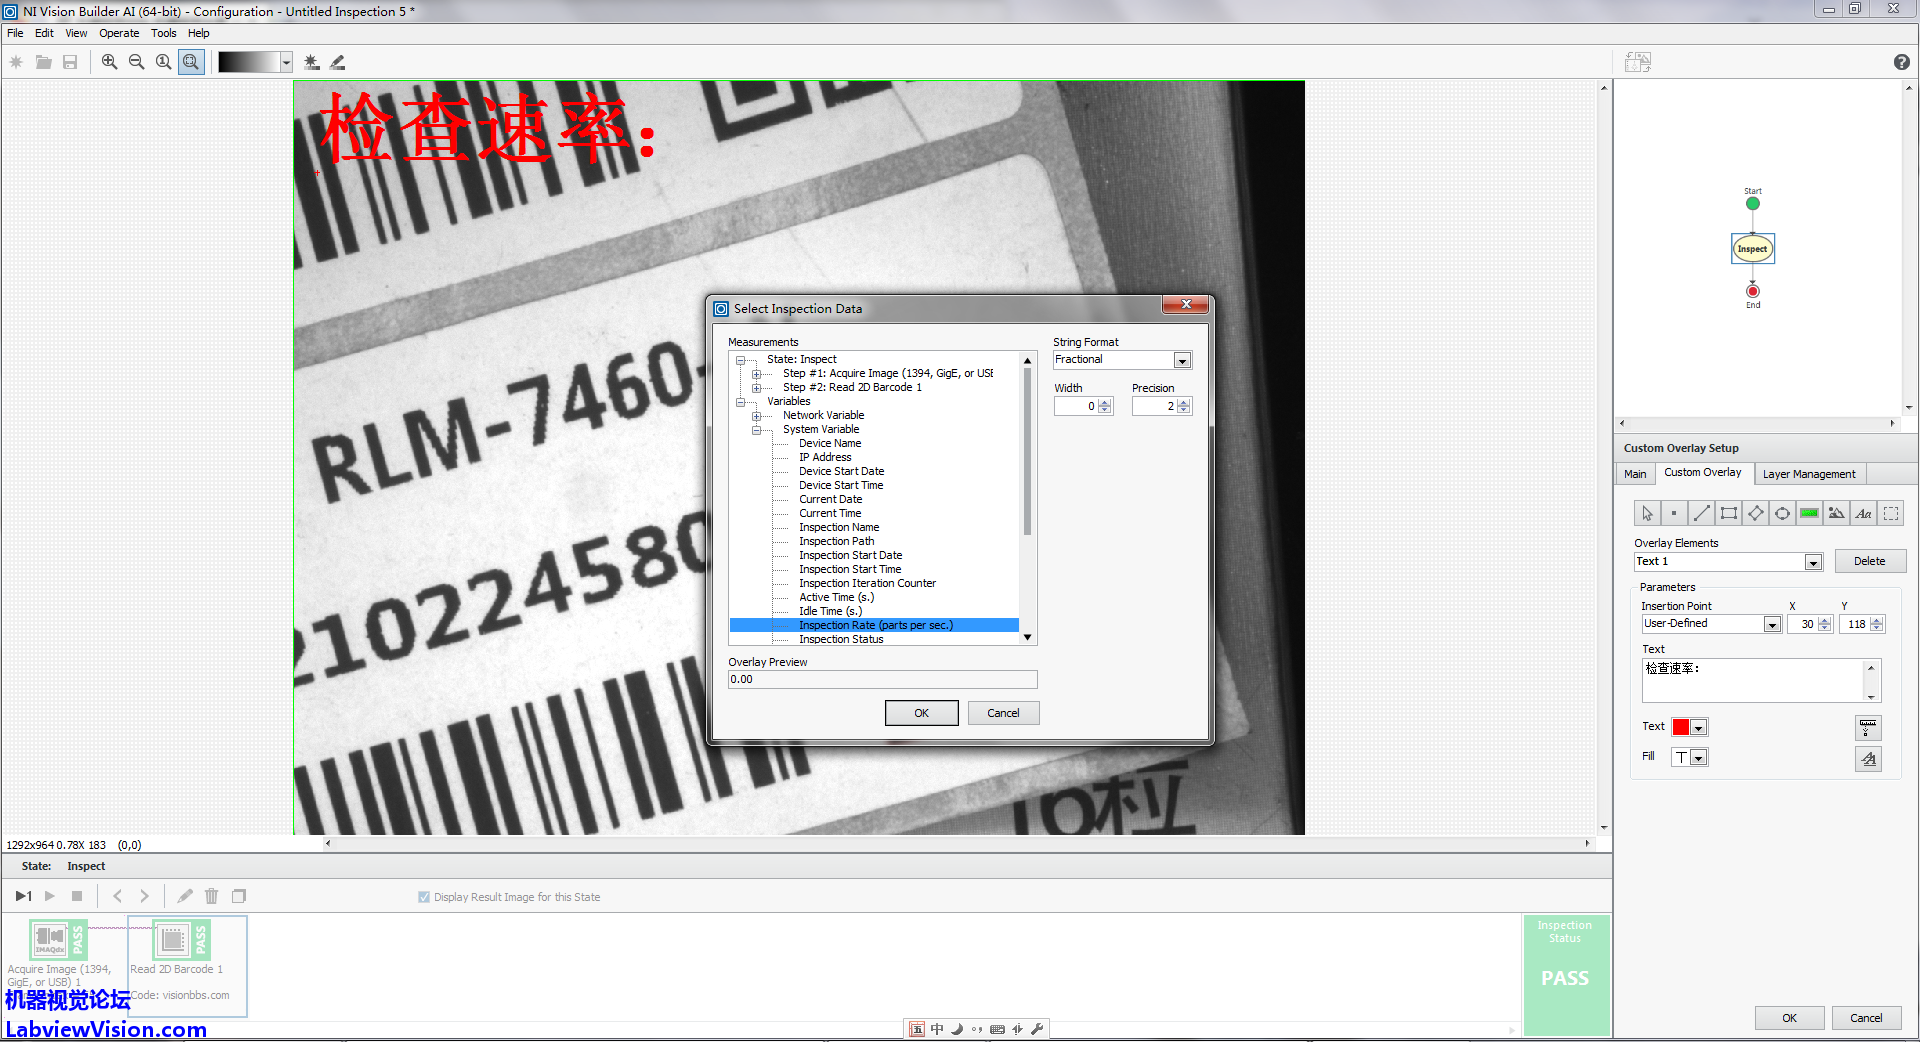This screenshot has width=1920, height=1042.
Task: Open the Insertion Point User-Defined dropdown
Action: [1772, 625]
